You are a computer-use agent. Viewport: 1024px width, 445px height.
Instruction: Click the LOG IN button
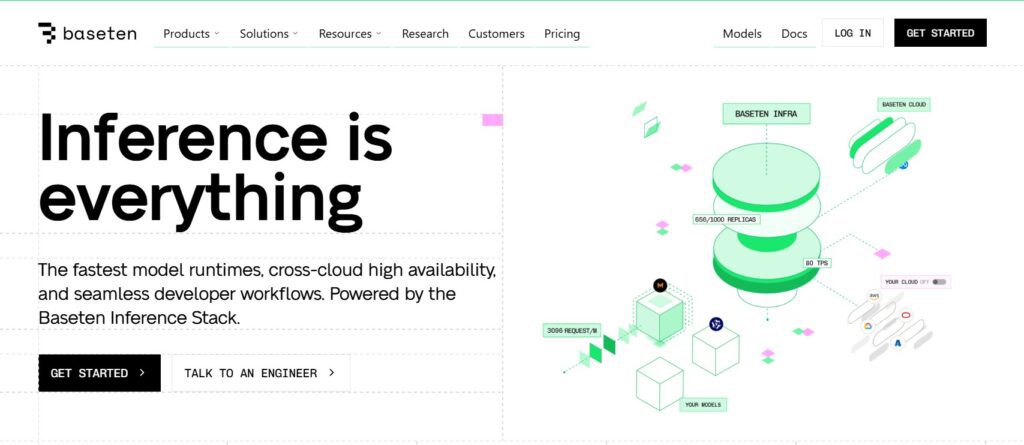pyautogui.click(x=852, y=33)
